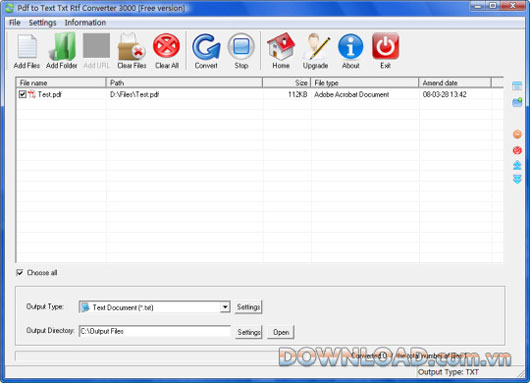Viewport: 530px width, 383px height.
Task: Click the Clear Files box icon
Action: click(131, 46)
